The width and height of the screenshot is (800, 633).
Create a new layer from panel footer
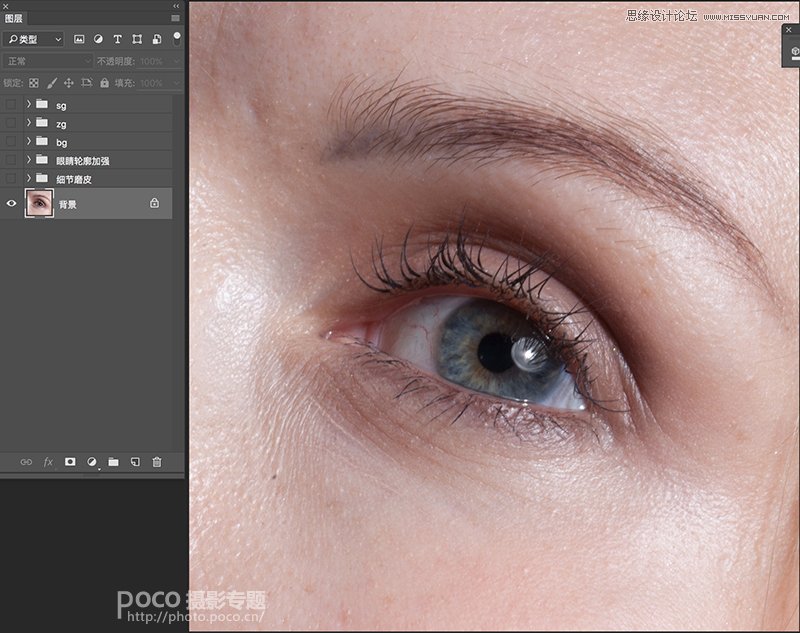click(135, 462)
